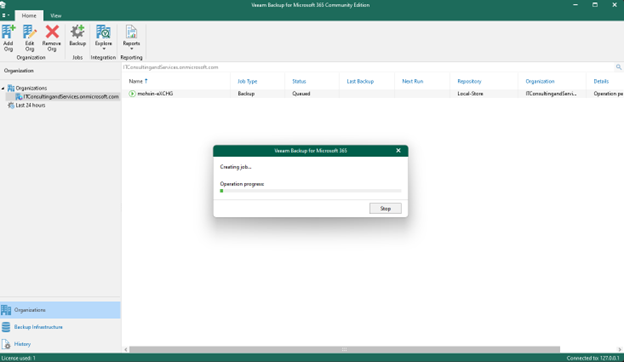The width and height of the screenshot is (624, 362).
Task: Click the Backup job type cell
Action: point(246,94)
